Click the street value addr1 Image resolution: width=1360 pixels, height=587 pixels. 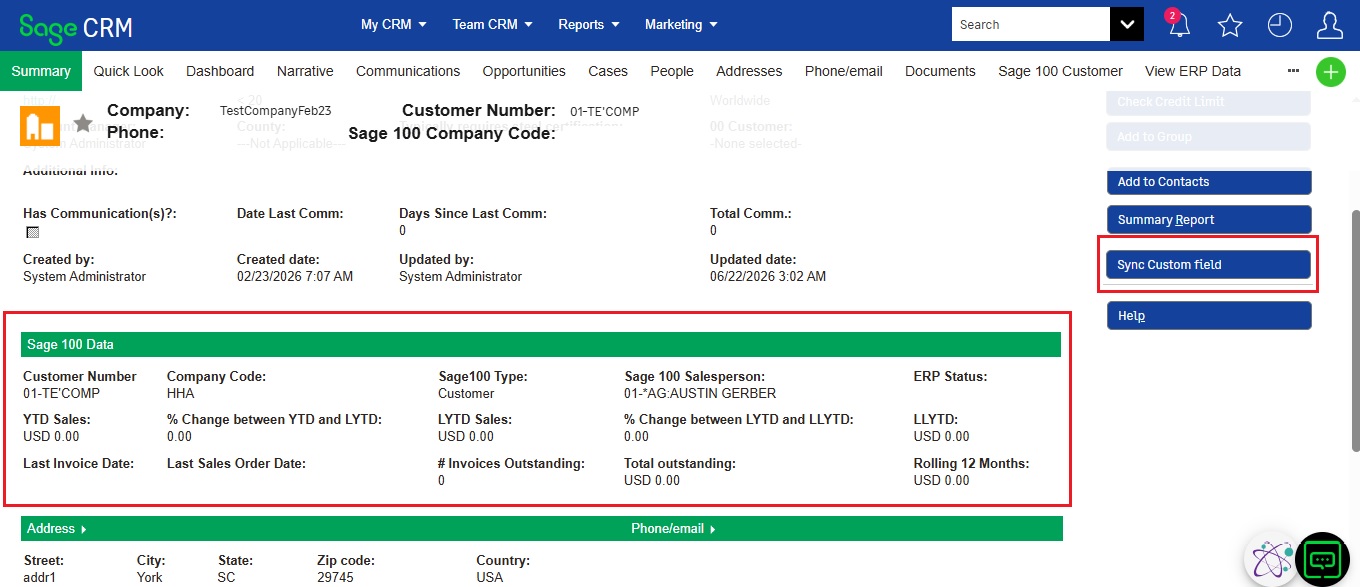40,577
